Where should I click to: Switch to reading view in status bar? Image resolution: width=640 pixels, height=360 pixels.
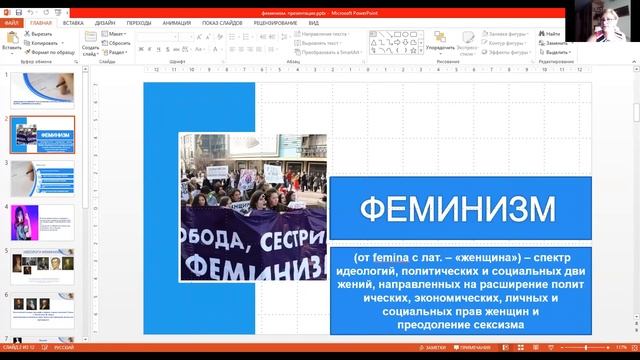(536, 348)
